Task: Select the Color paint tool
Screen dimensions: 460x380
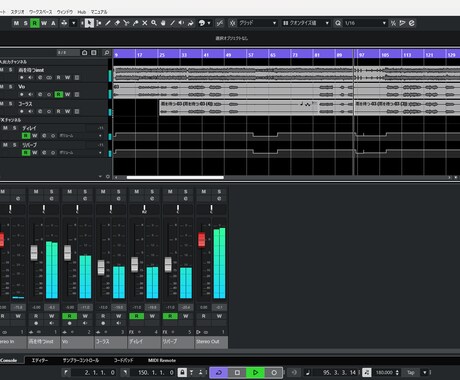Action: point(201,23)
